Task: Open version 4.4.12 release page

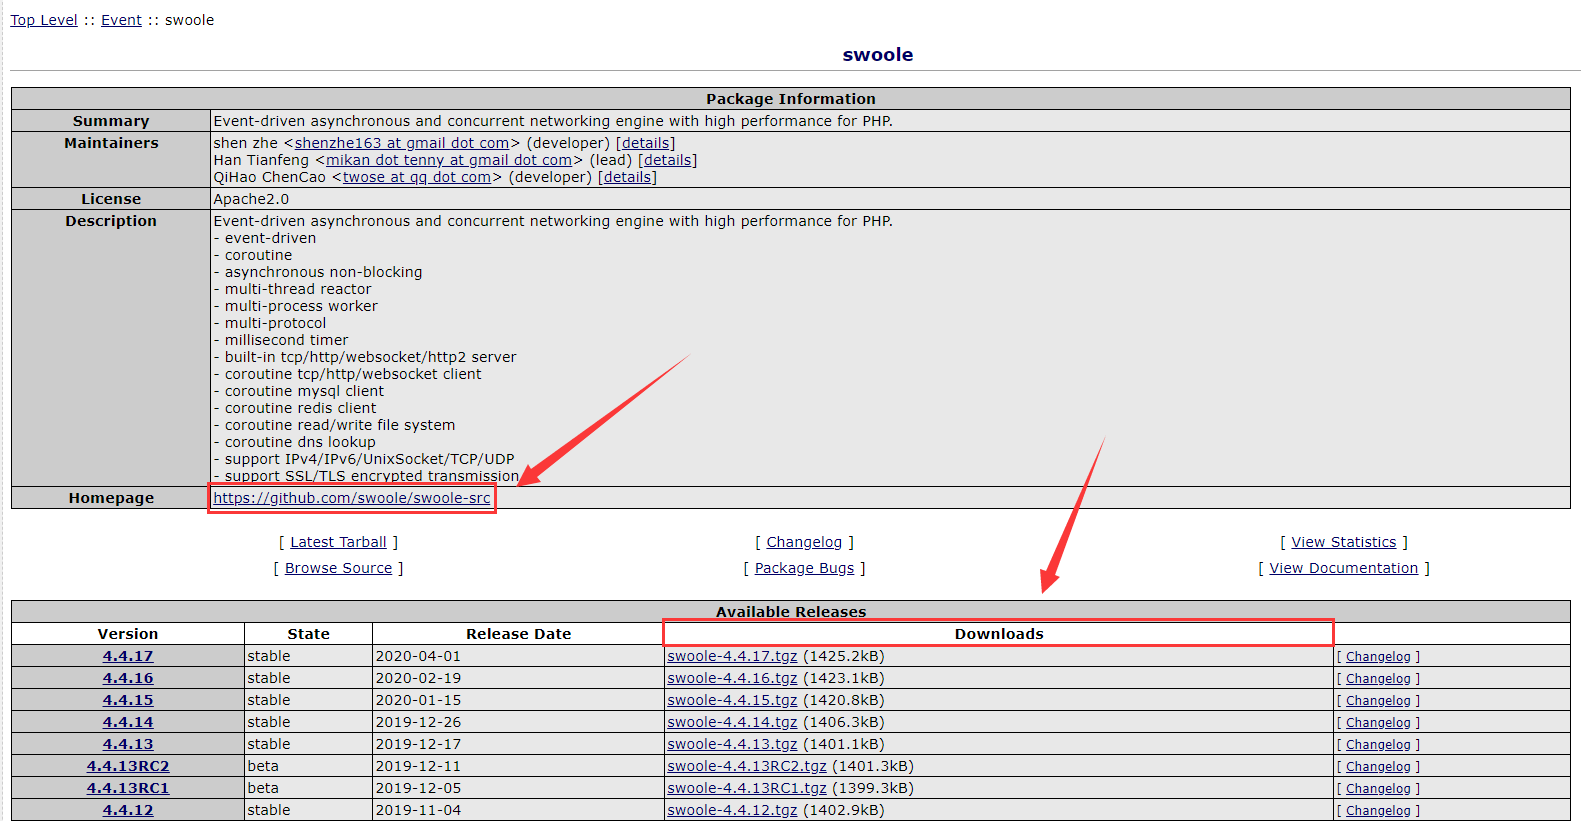Action: tap(128, 810)
